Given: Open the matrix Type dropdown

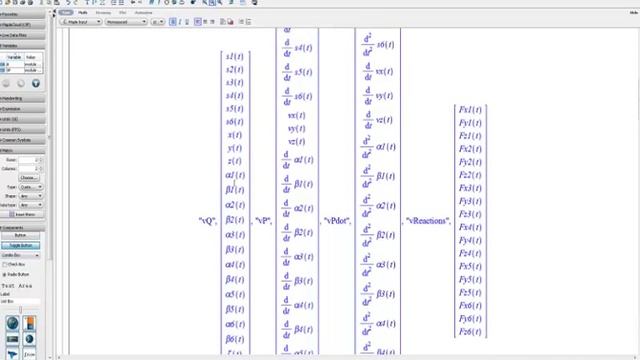Looking at the screenshot, I should pyautogui.click(x=31, y=187).
